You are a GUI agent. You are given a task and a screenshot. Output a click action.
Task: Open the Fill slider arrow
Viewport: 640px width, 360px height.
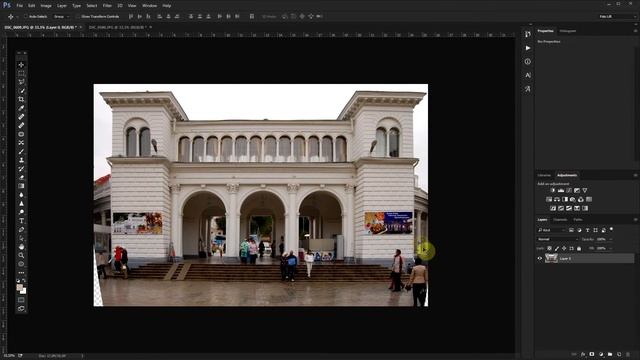point(611,248)
